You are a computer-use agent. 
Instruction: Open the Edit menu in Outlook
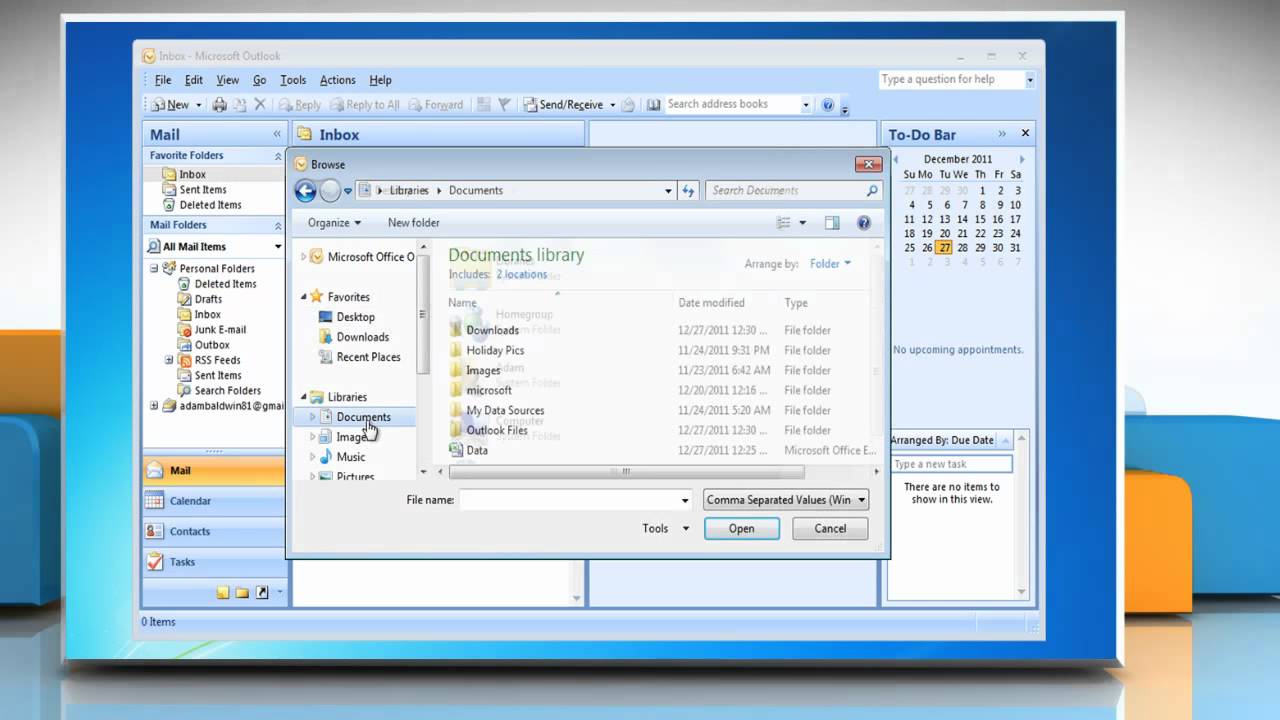point(194,80)
